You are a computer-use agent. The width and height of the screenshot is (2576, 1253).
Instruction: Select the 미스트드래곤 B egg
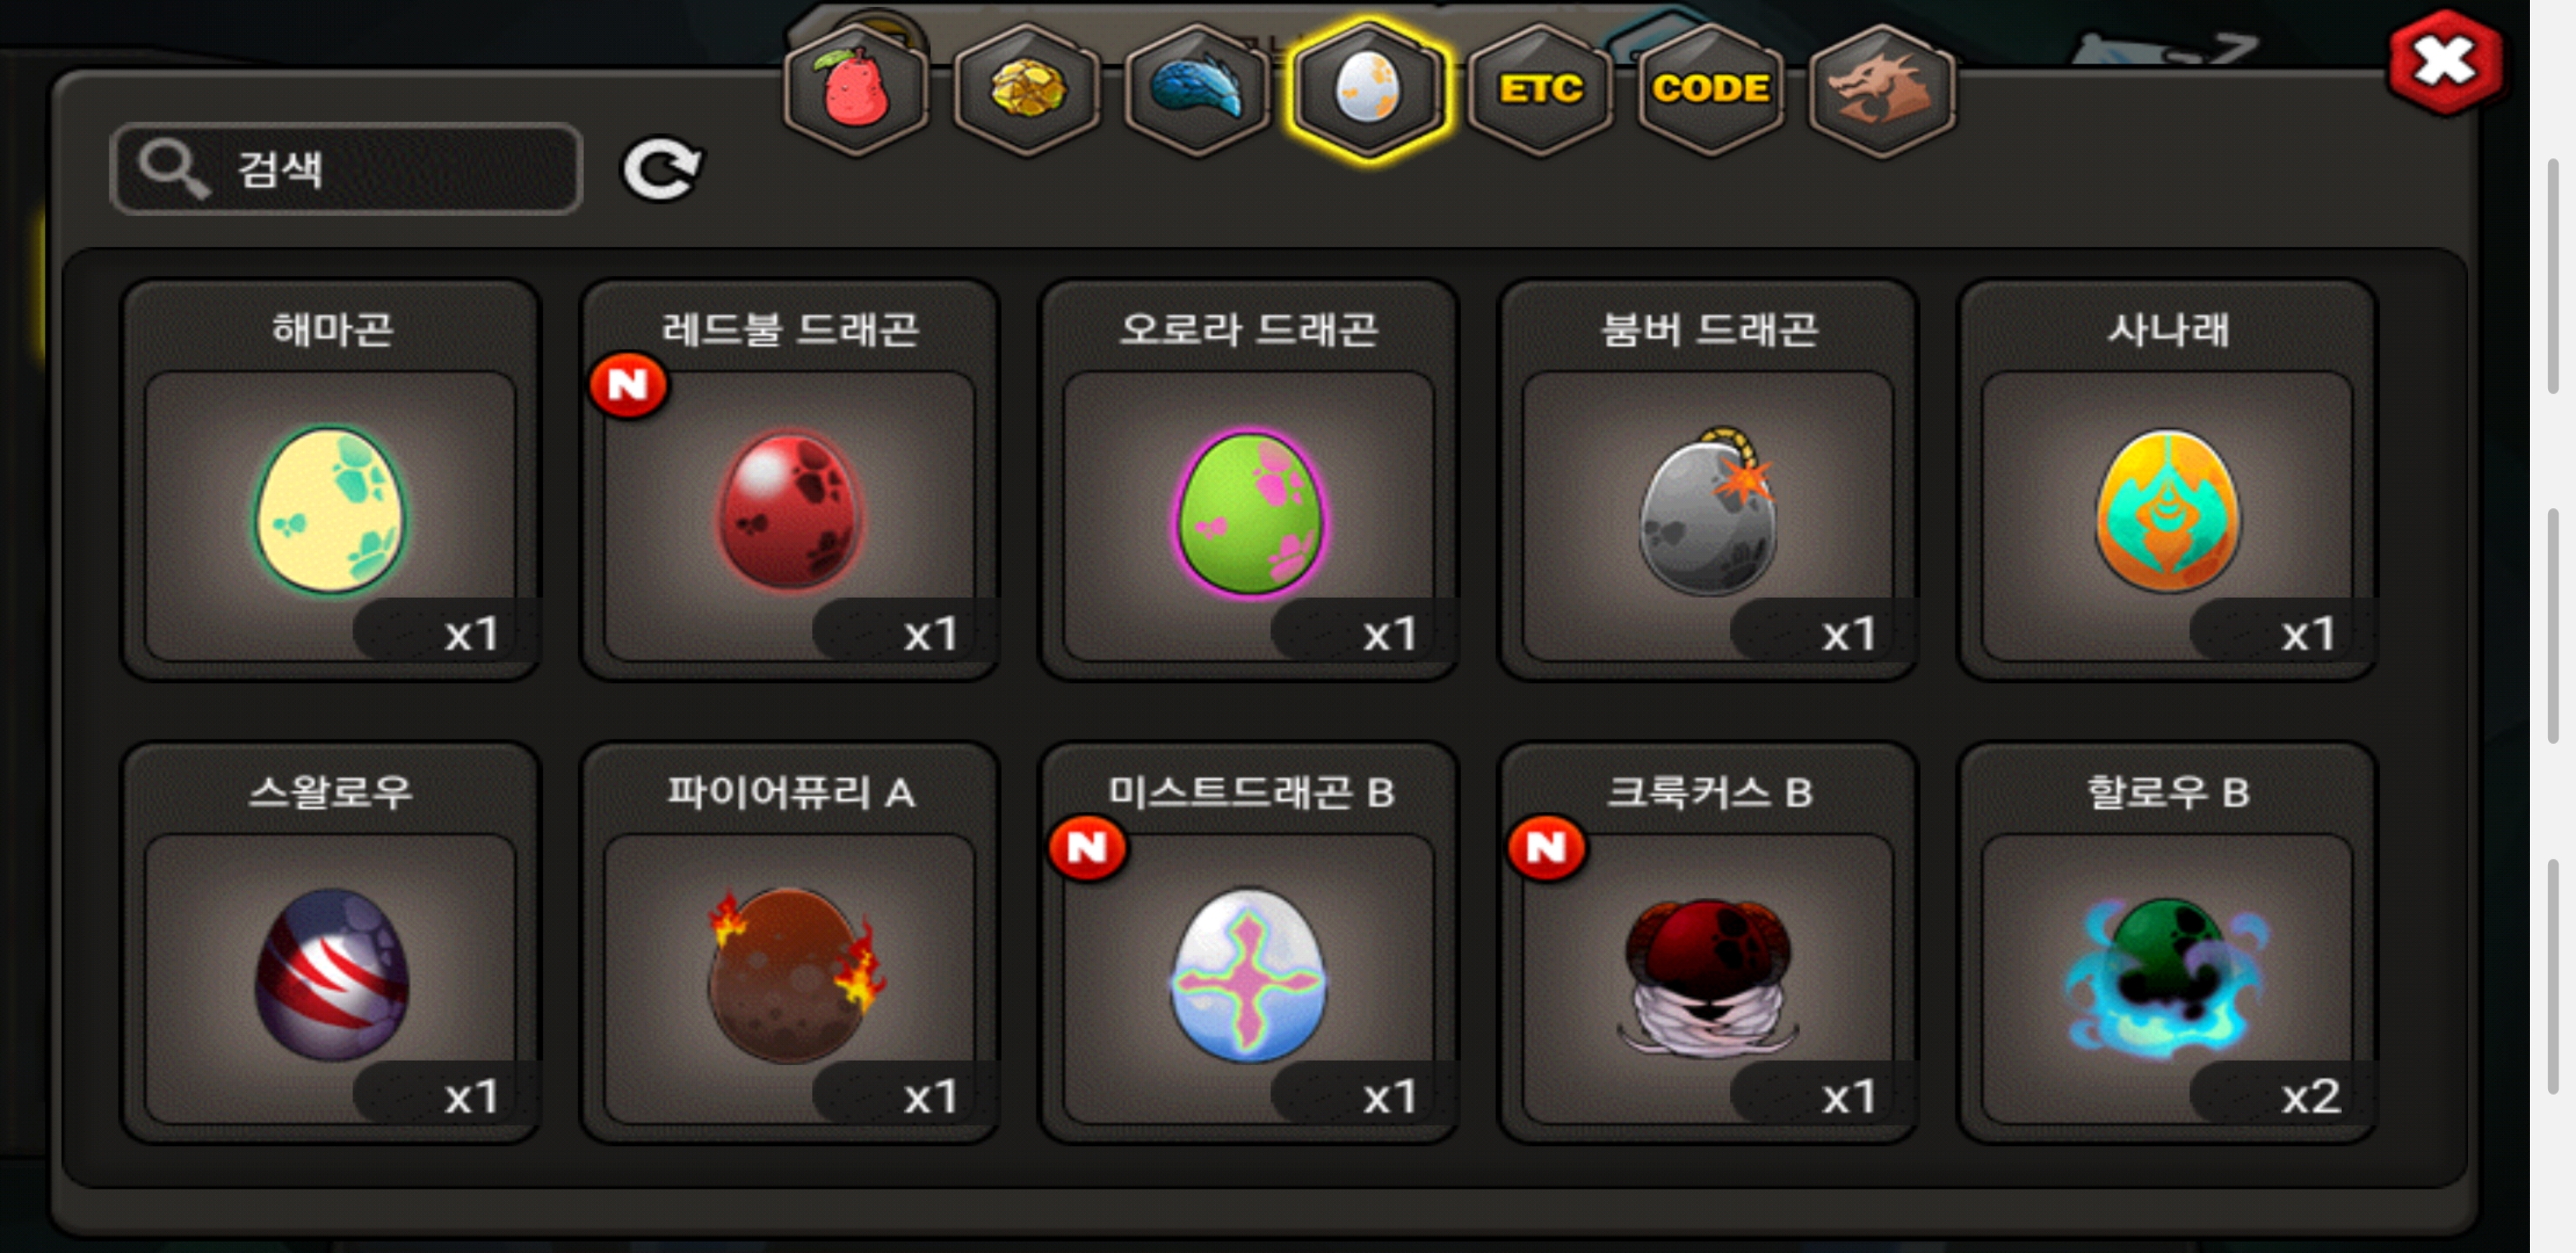(1248, 942)
